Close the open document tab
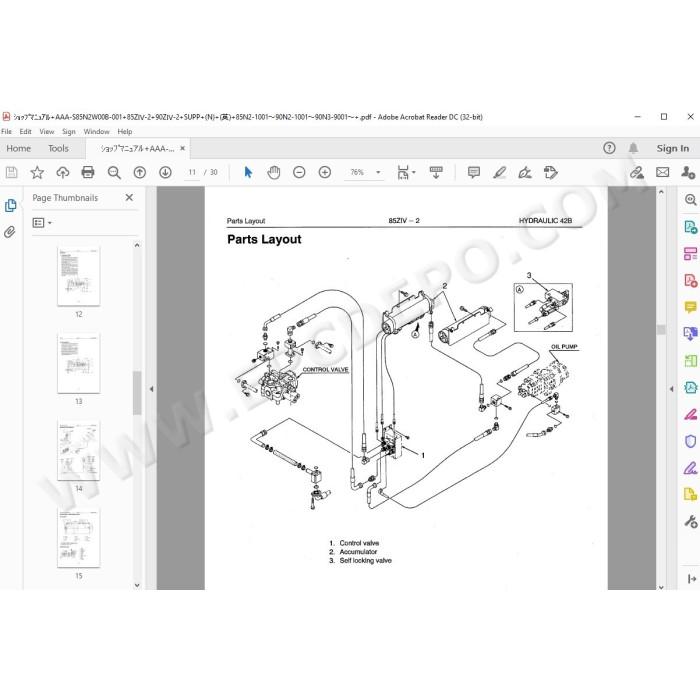The image size is (700, 700). coord(183,148)
